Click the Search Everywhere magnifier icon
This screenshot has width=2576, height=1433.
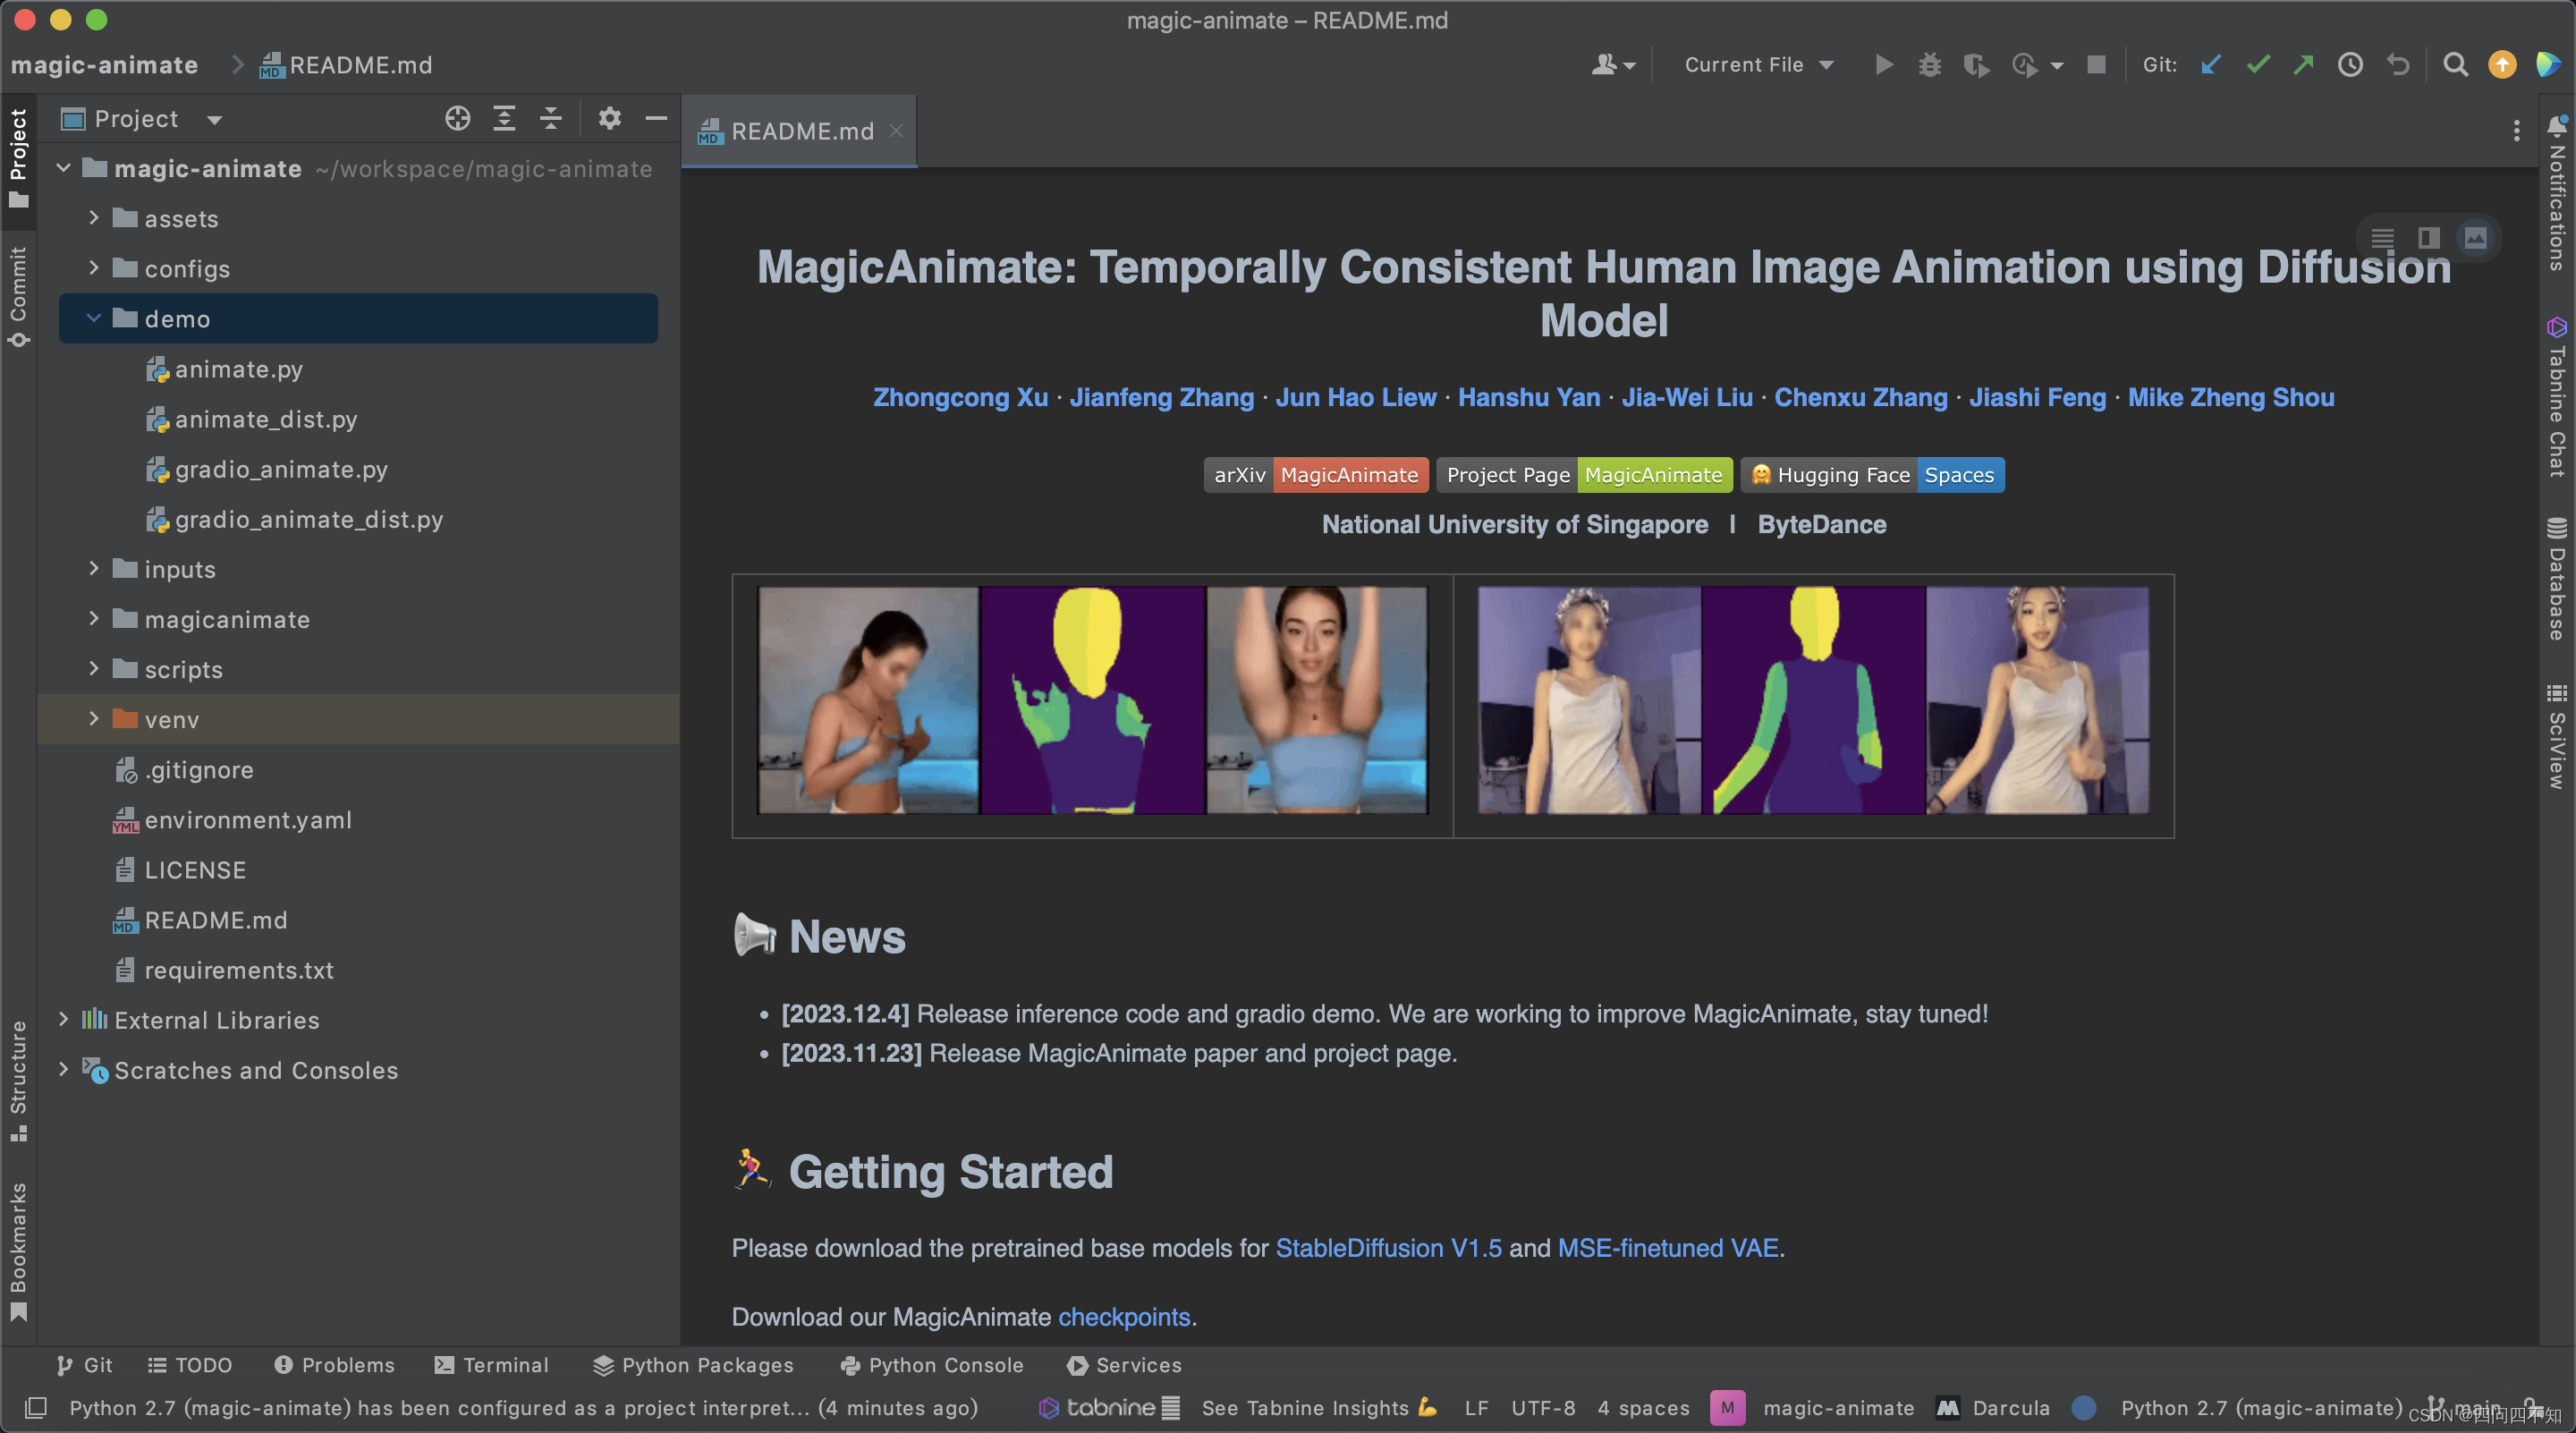pyautogui.click(x=2455, y=65)
